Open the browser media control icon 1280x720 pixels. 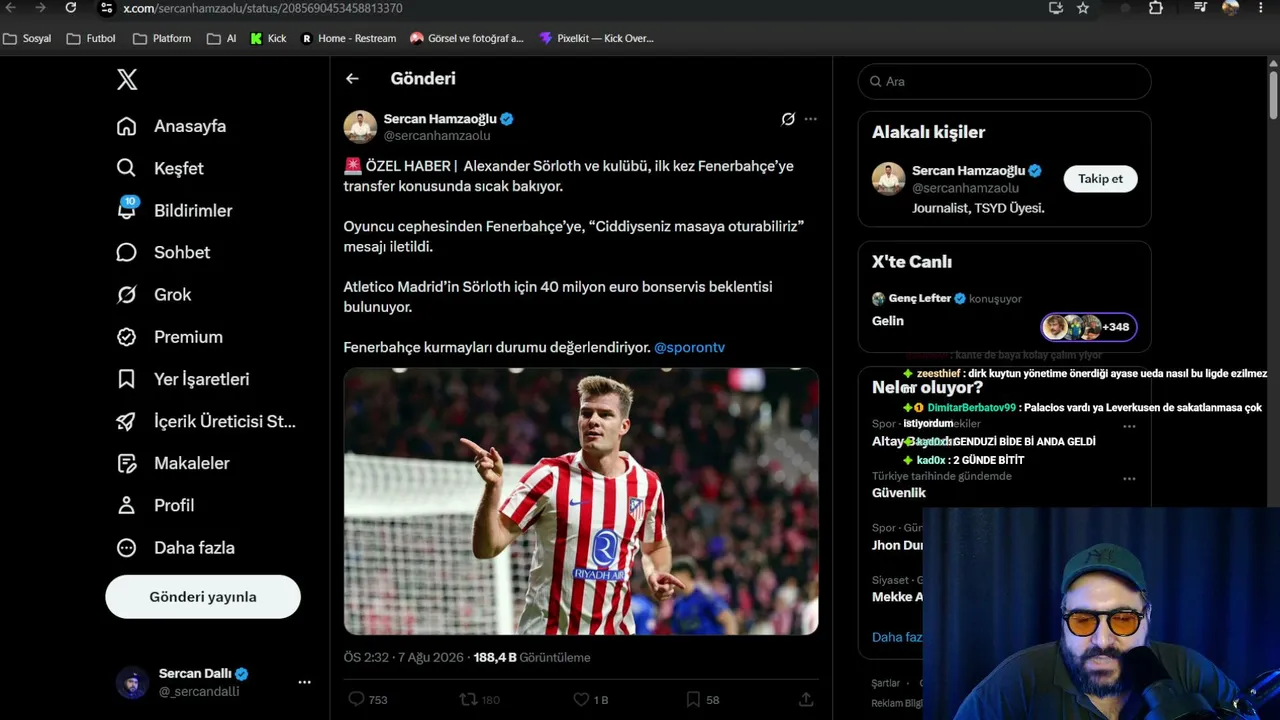(1201, 8)
